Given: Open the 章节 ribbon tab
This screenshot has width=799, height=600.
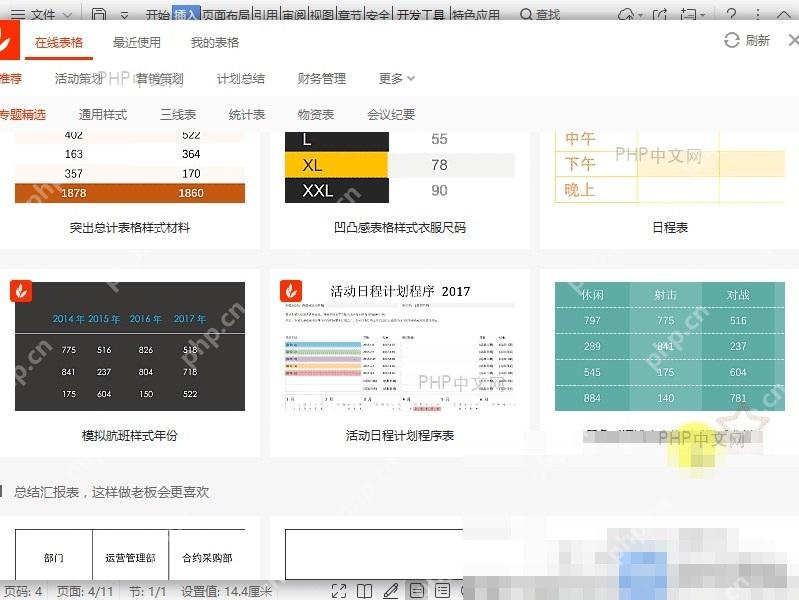Looking at the screenshot, I should pyautogui.click(x=350, y=15).
